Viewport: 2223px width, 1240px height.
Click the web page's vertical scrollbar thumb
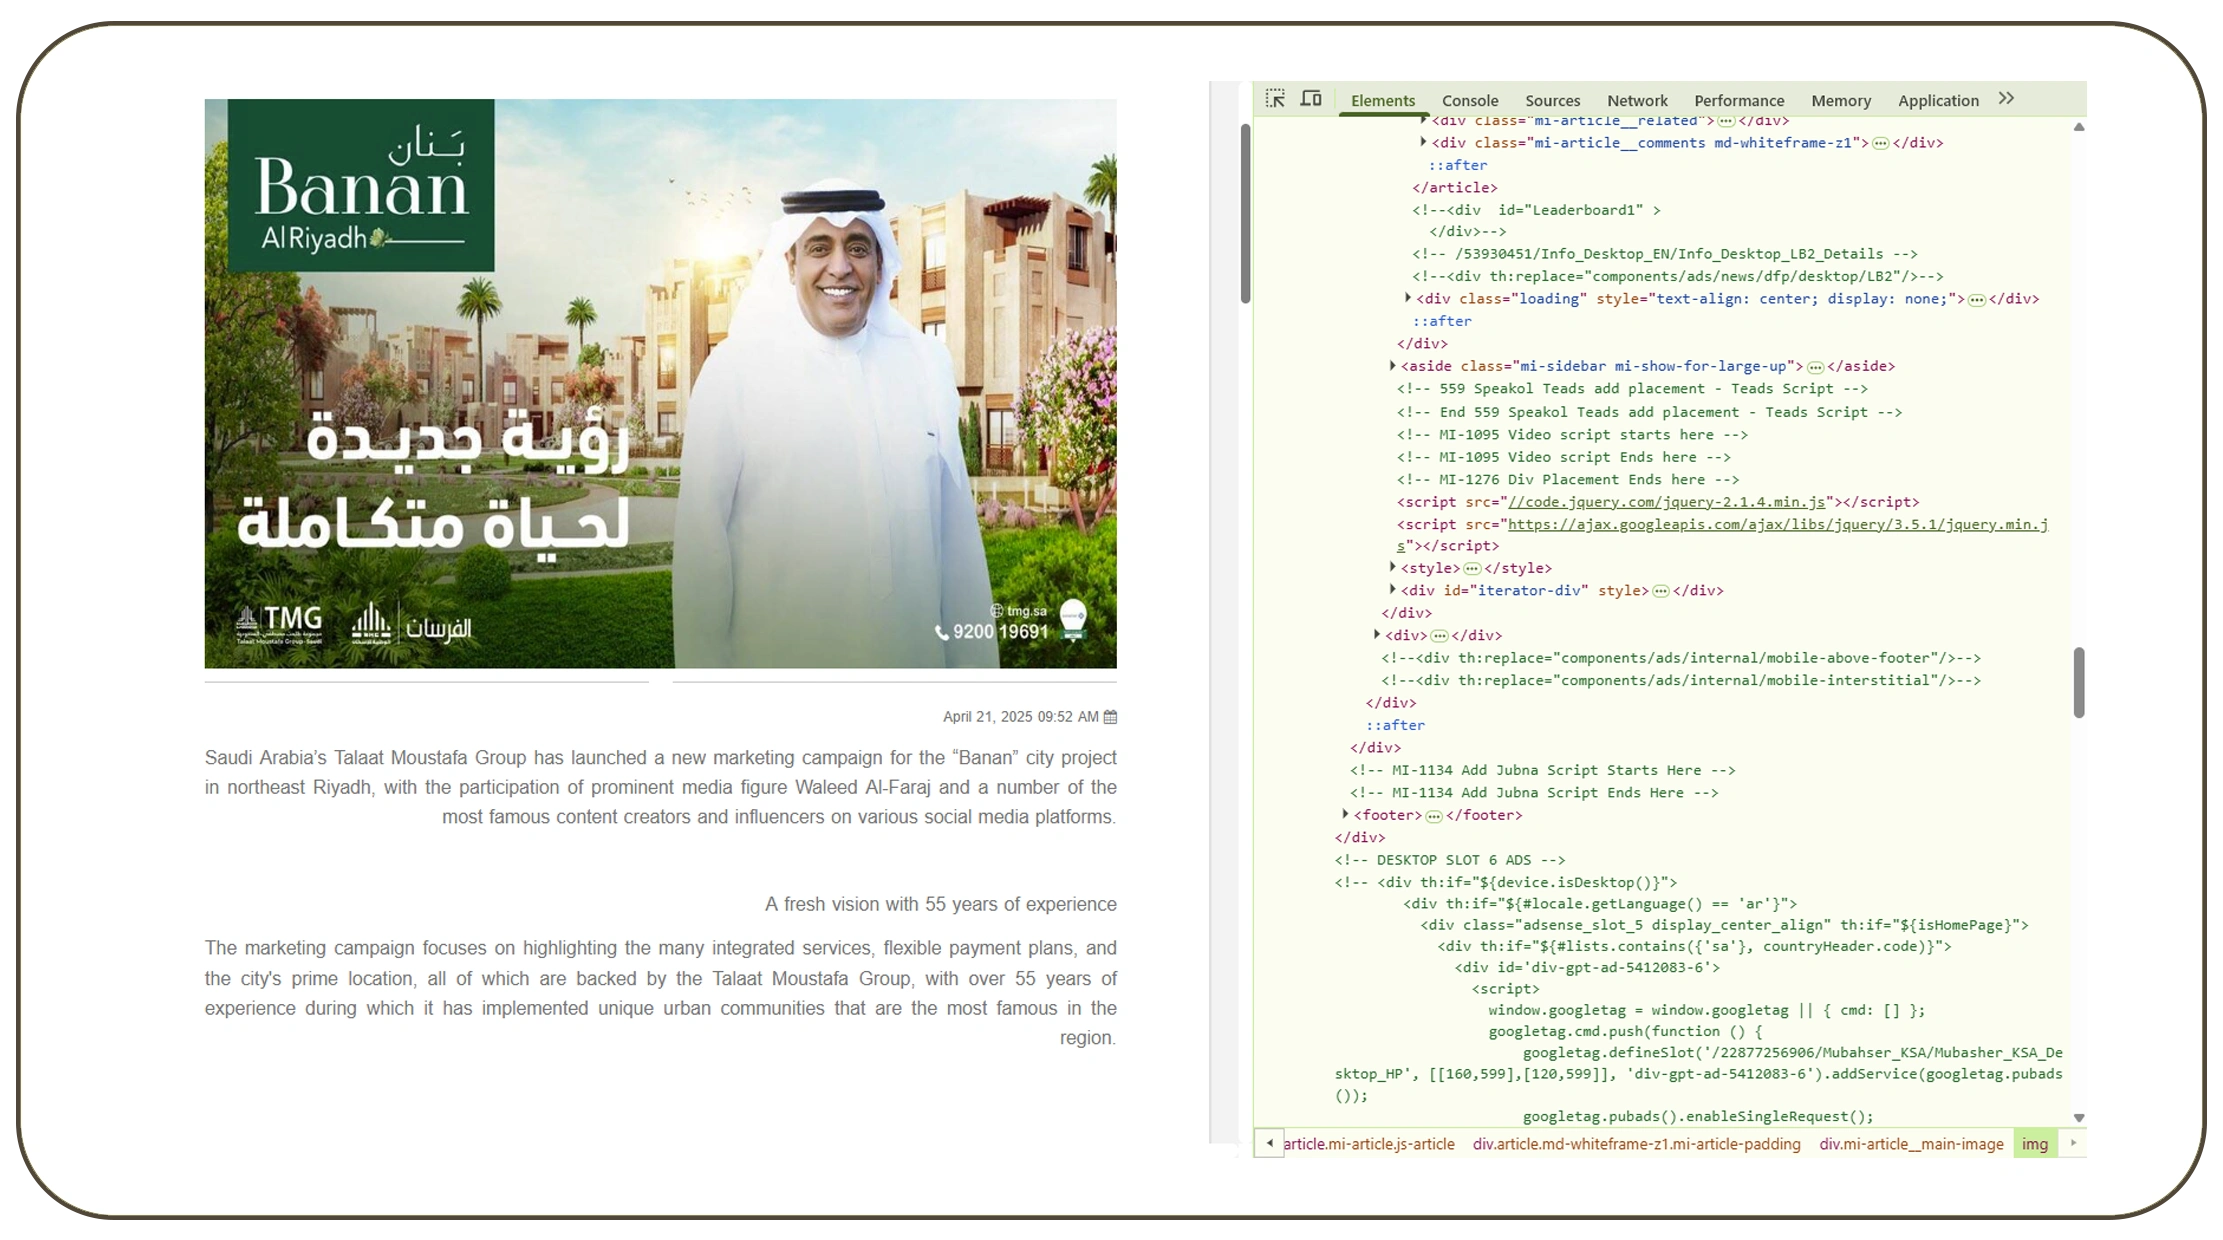(x=1245, y=213)
